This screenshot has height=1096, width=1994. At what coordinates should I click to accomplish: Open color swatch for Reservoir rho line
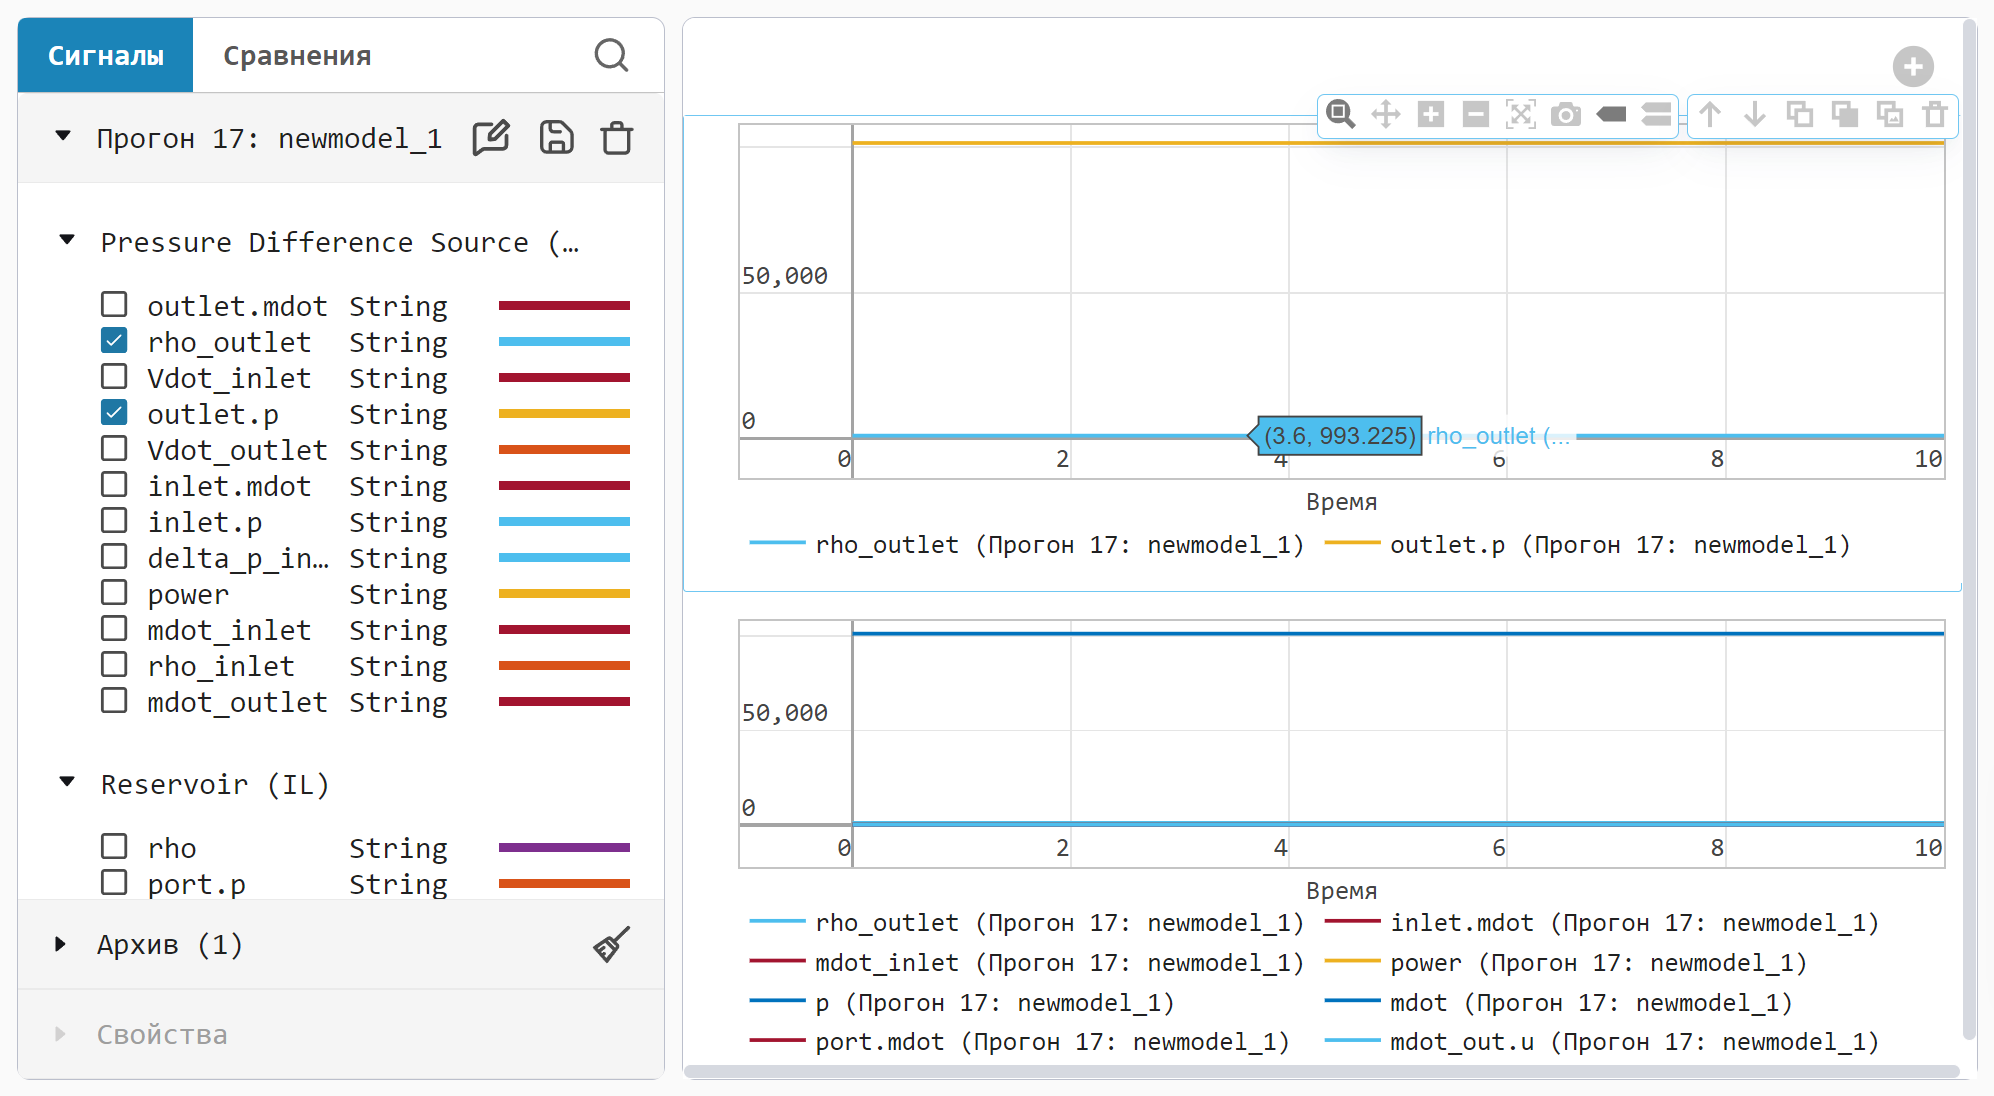[x=564, y=847]
